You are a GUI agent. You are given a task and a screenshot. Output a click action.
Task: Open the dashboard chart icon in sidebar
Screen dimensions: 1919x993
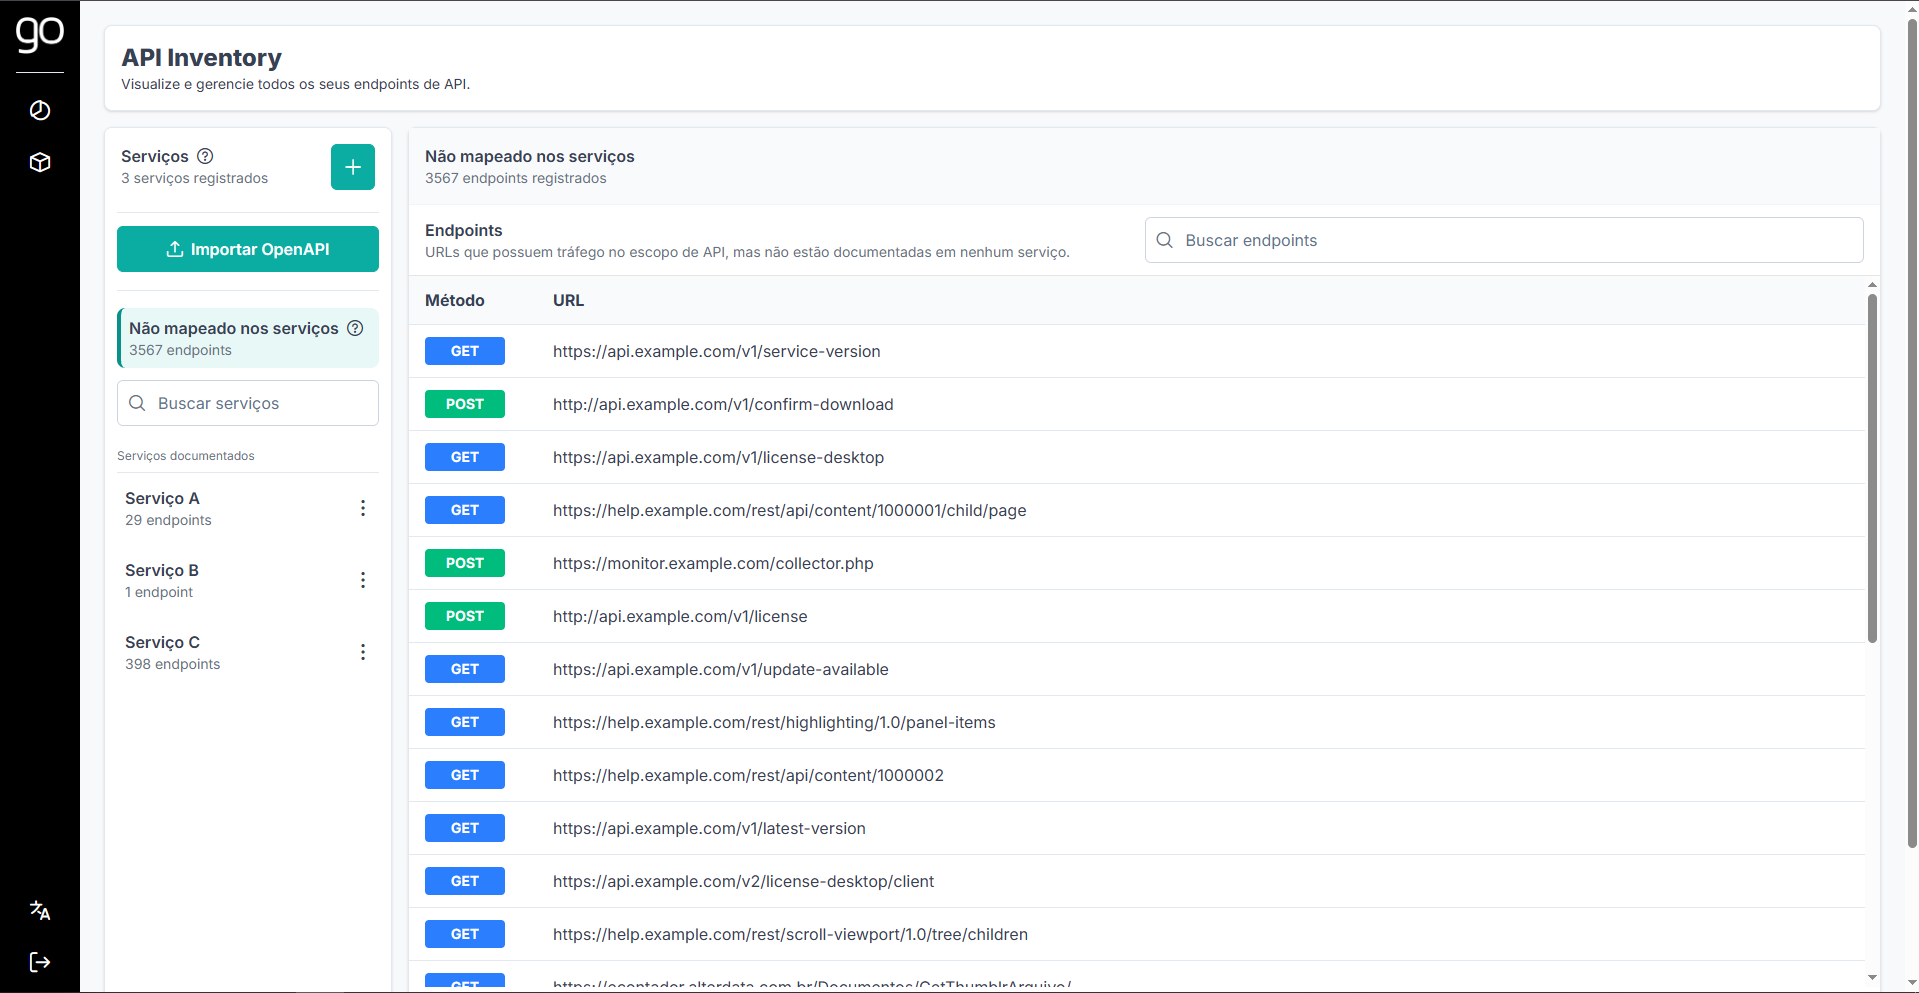pyautogui.click(x=40, y=110)
